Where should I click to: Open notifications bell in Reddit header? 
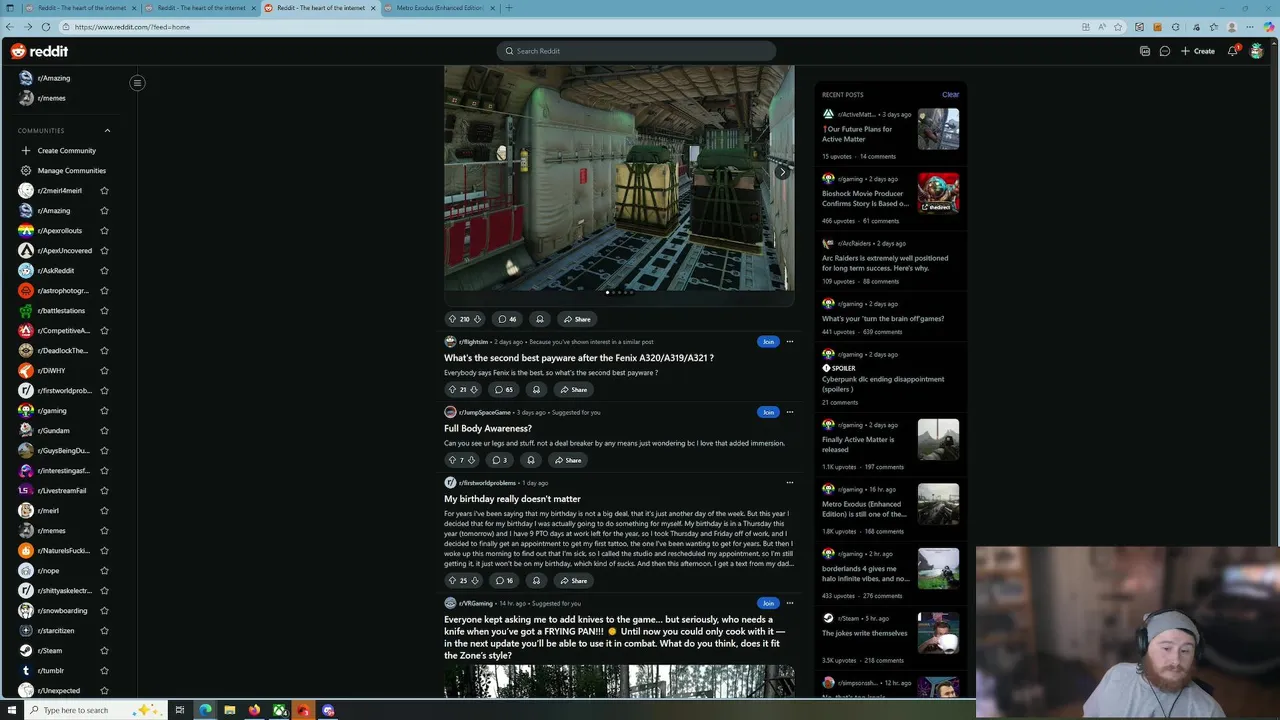(x=1233, y=51)
